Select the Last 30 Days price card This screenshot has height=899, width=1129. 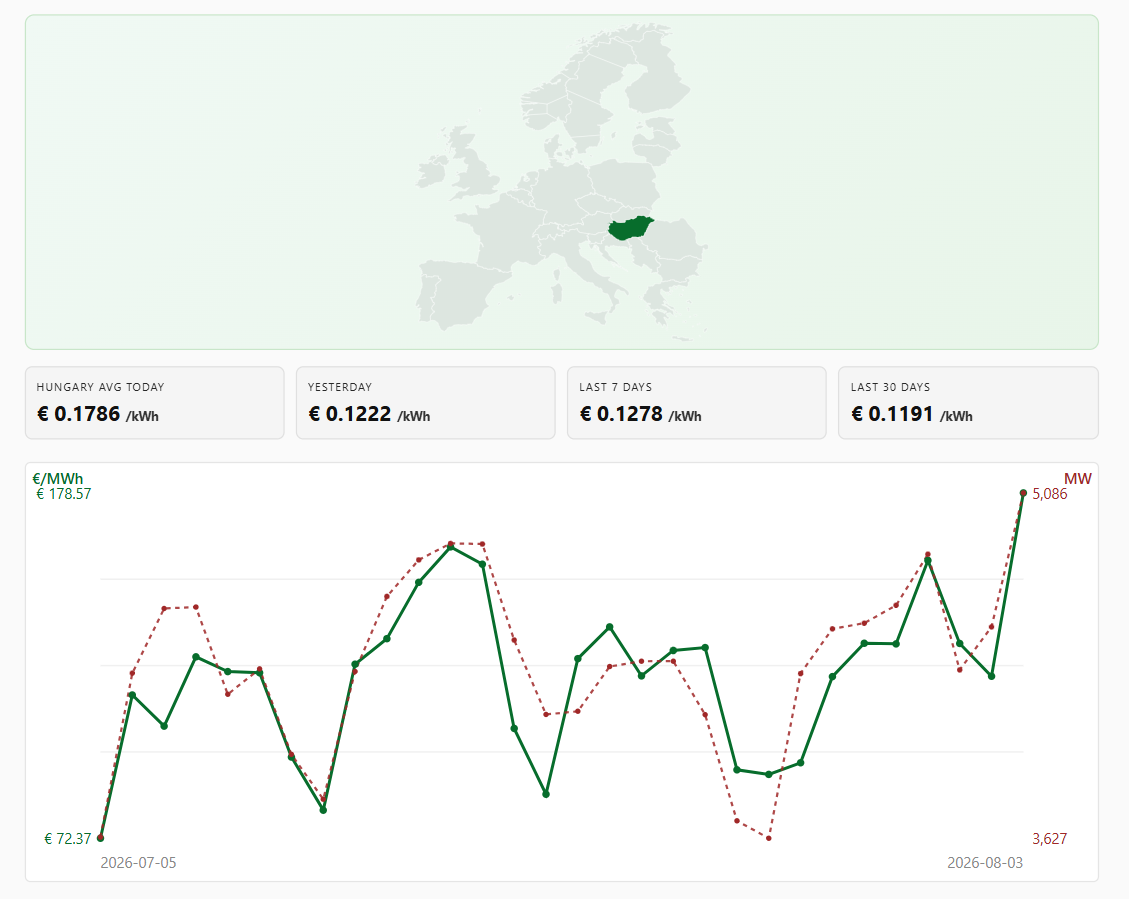[968, 403]
